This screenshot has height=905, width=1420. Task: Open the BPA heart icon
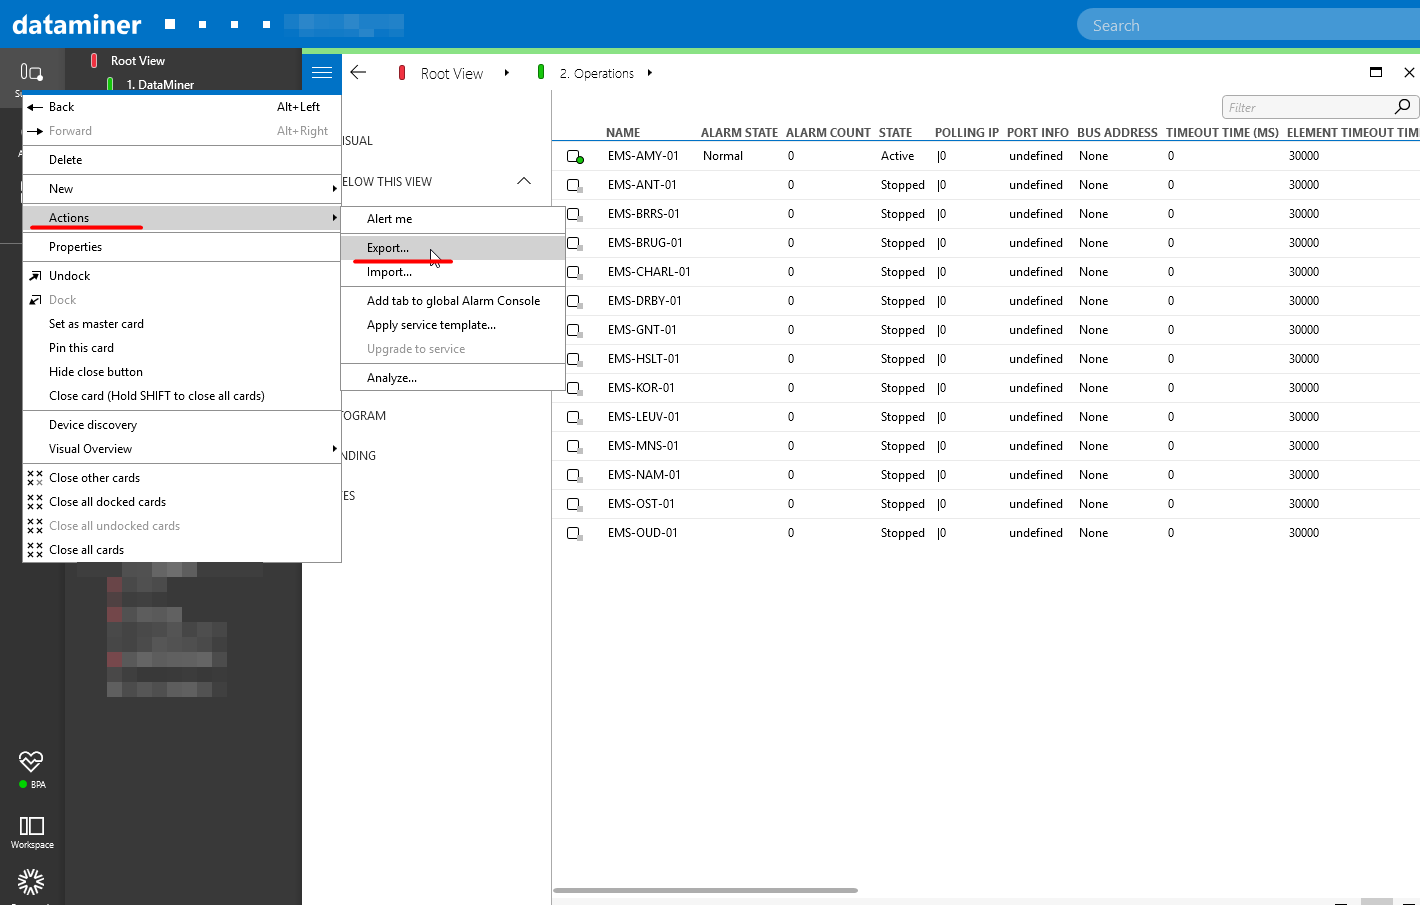tap(31, 762)
